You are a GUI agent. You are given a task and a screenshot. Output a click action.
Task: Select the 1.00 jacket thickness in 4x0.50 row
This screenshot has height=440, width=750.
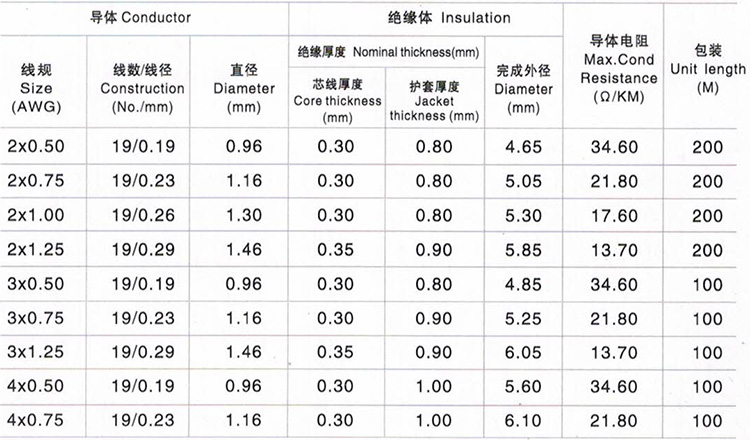tap(434, 386)
